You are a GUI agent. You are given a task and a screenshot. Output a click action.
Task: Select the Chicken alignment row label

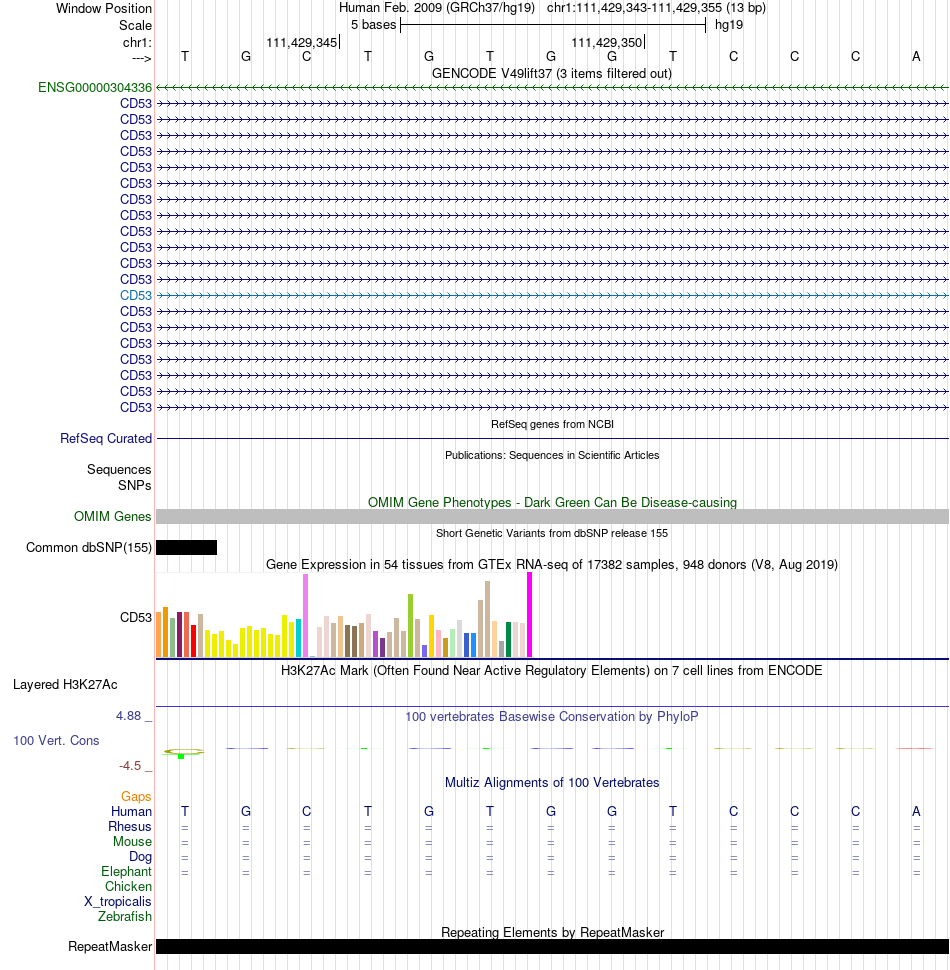tap(128, 886)
